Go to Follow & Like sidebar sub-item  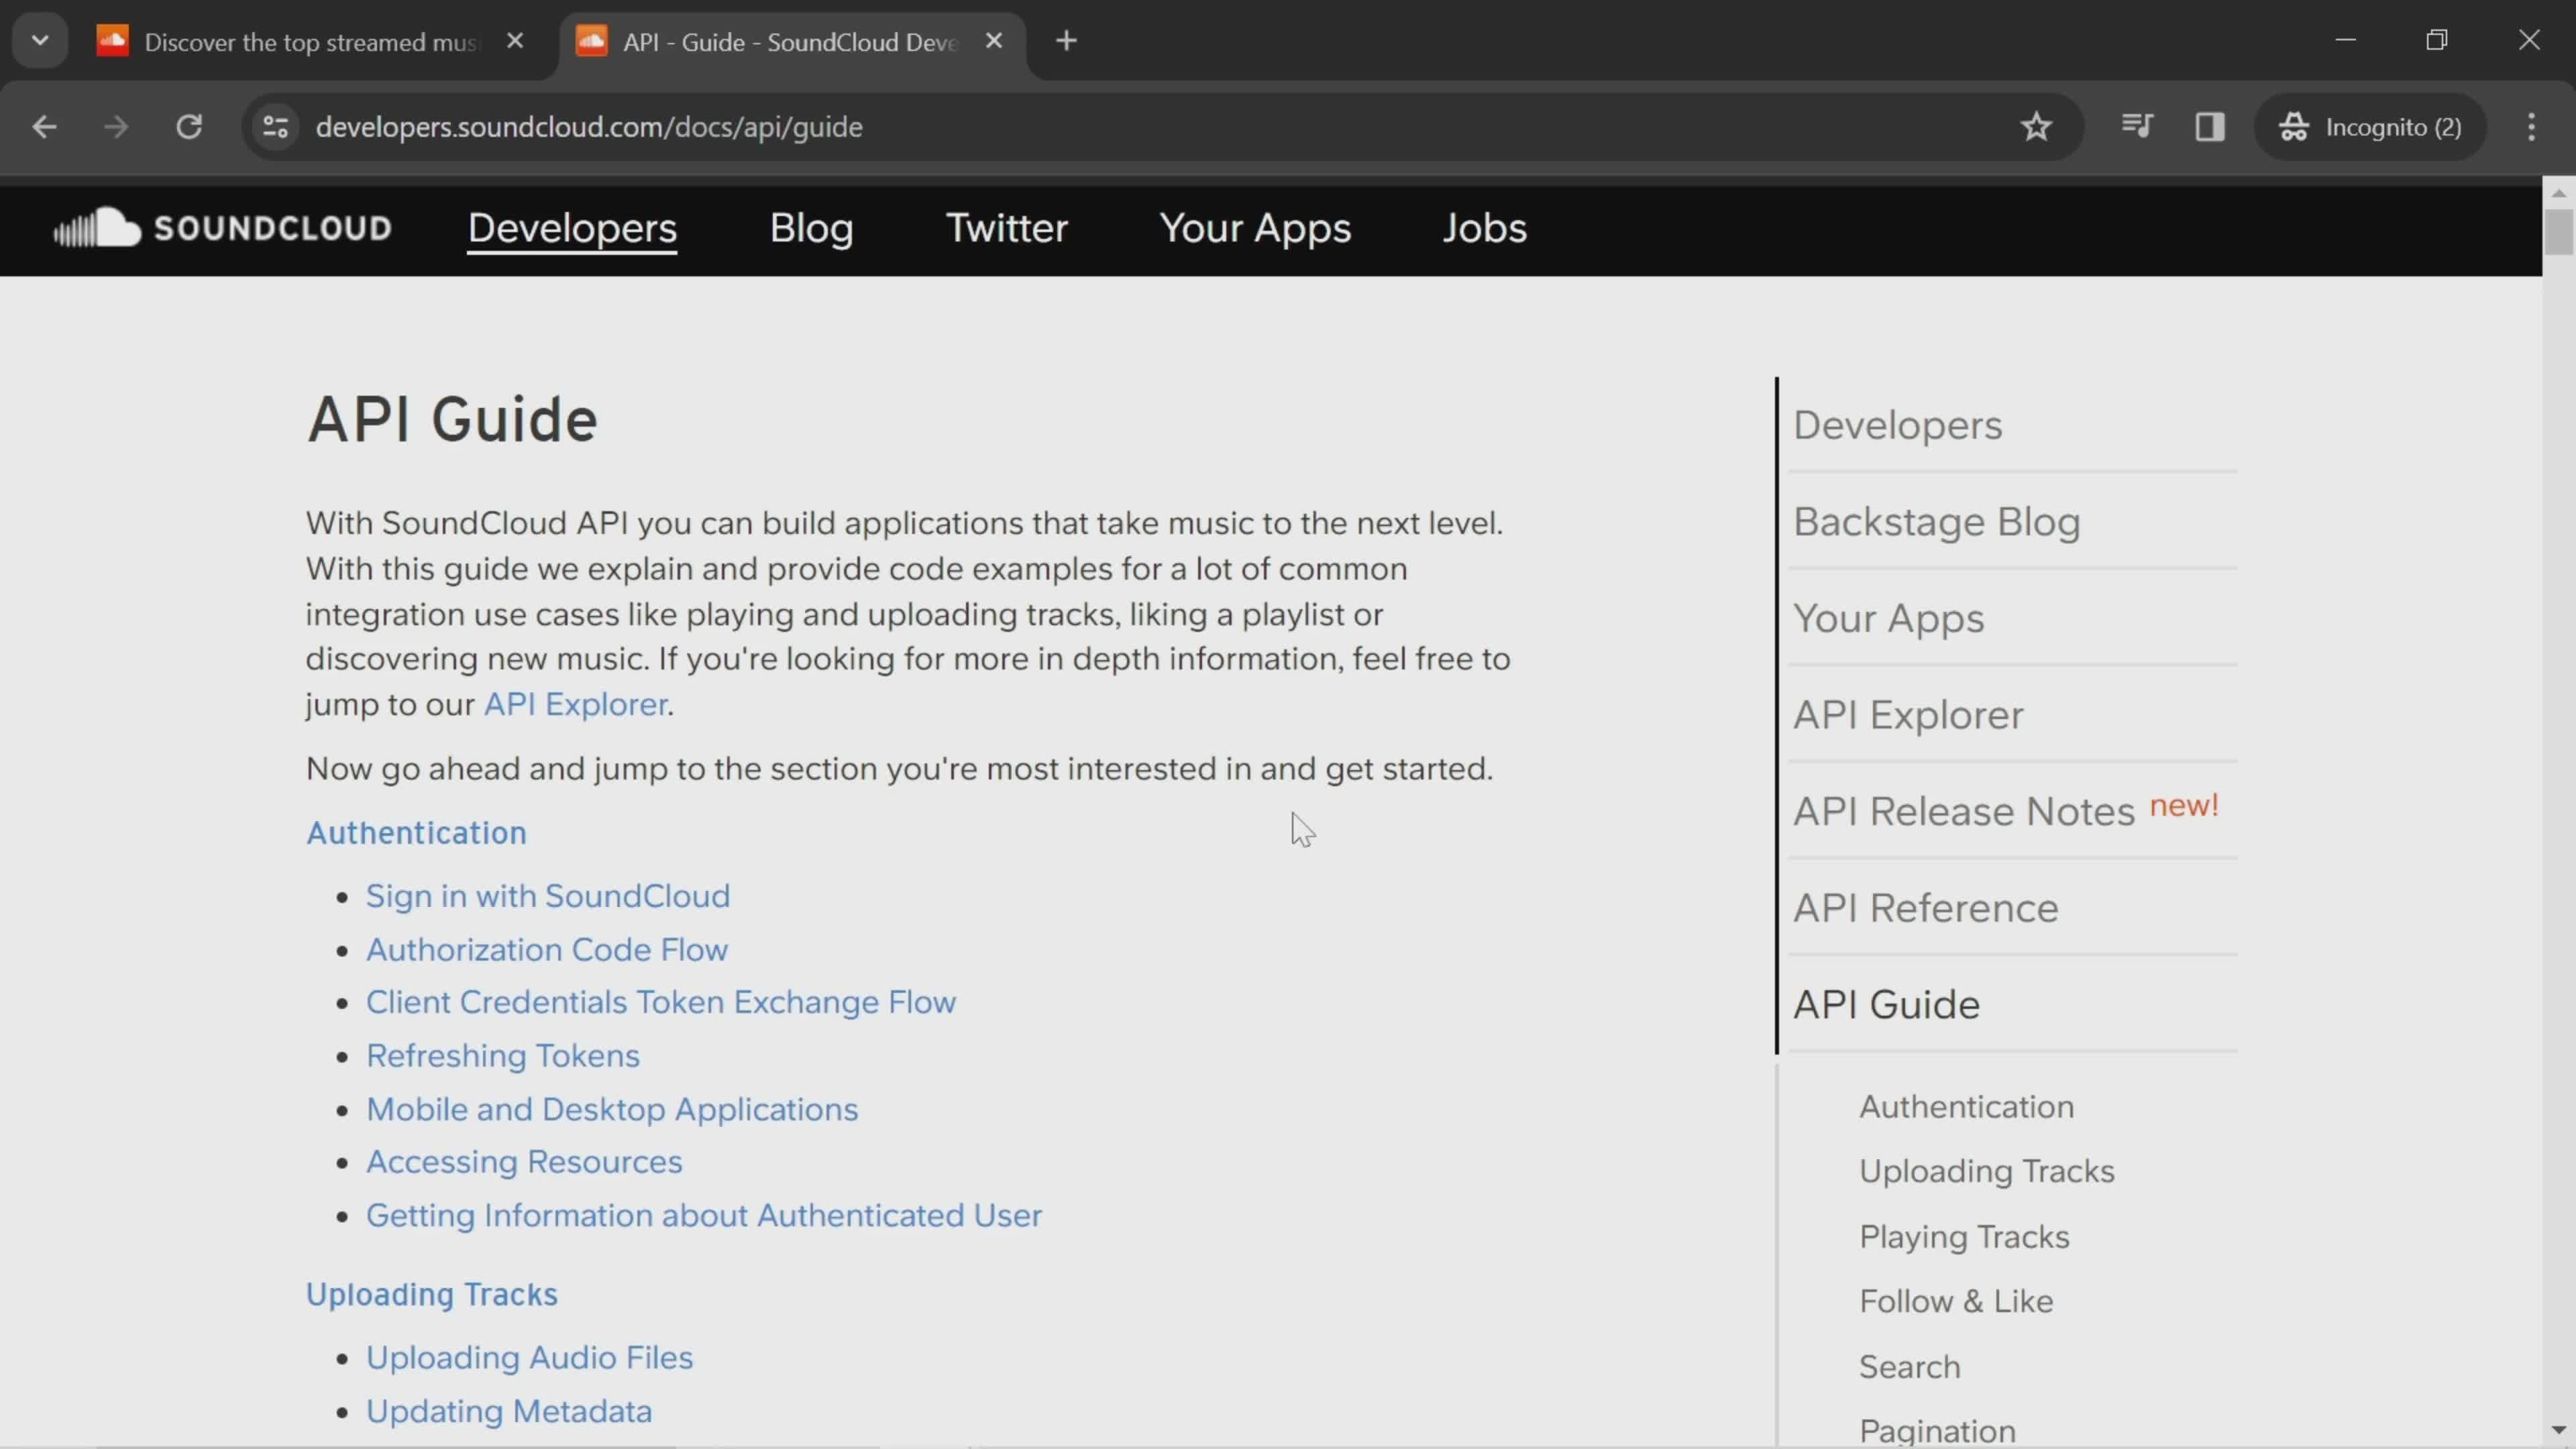click(1956, 1301)
